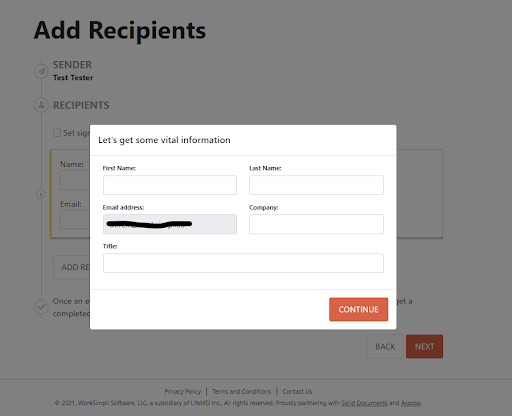Open the Solid Documents link

[x=364, y=403]
